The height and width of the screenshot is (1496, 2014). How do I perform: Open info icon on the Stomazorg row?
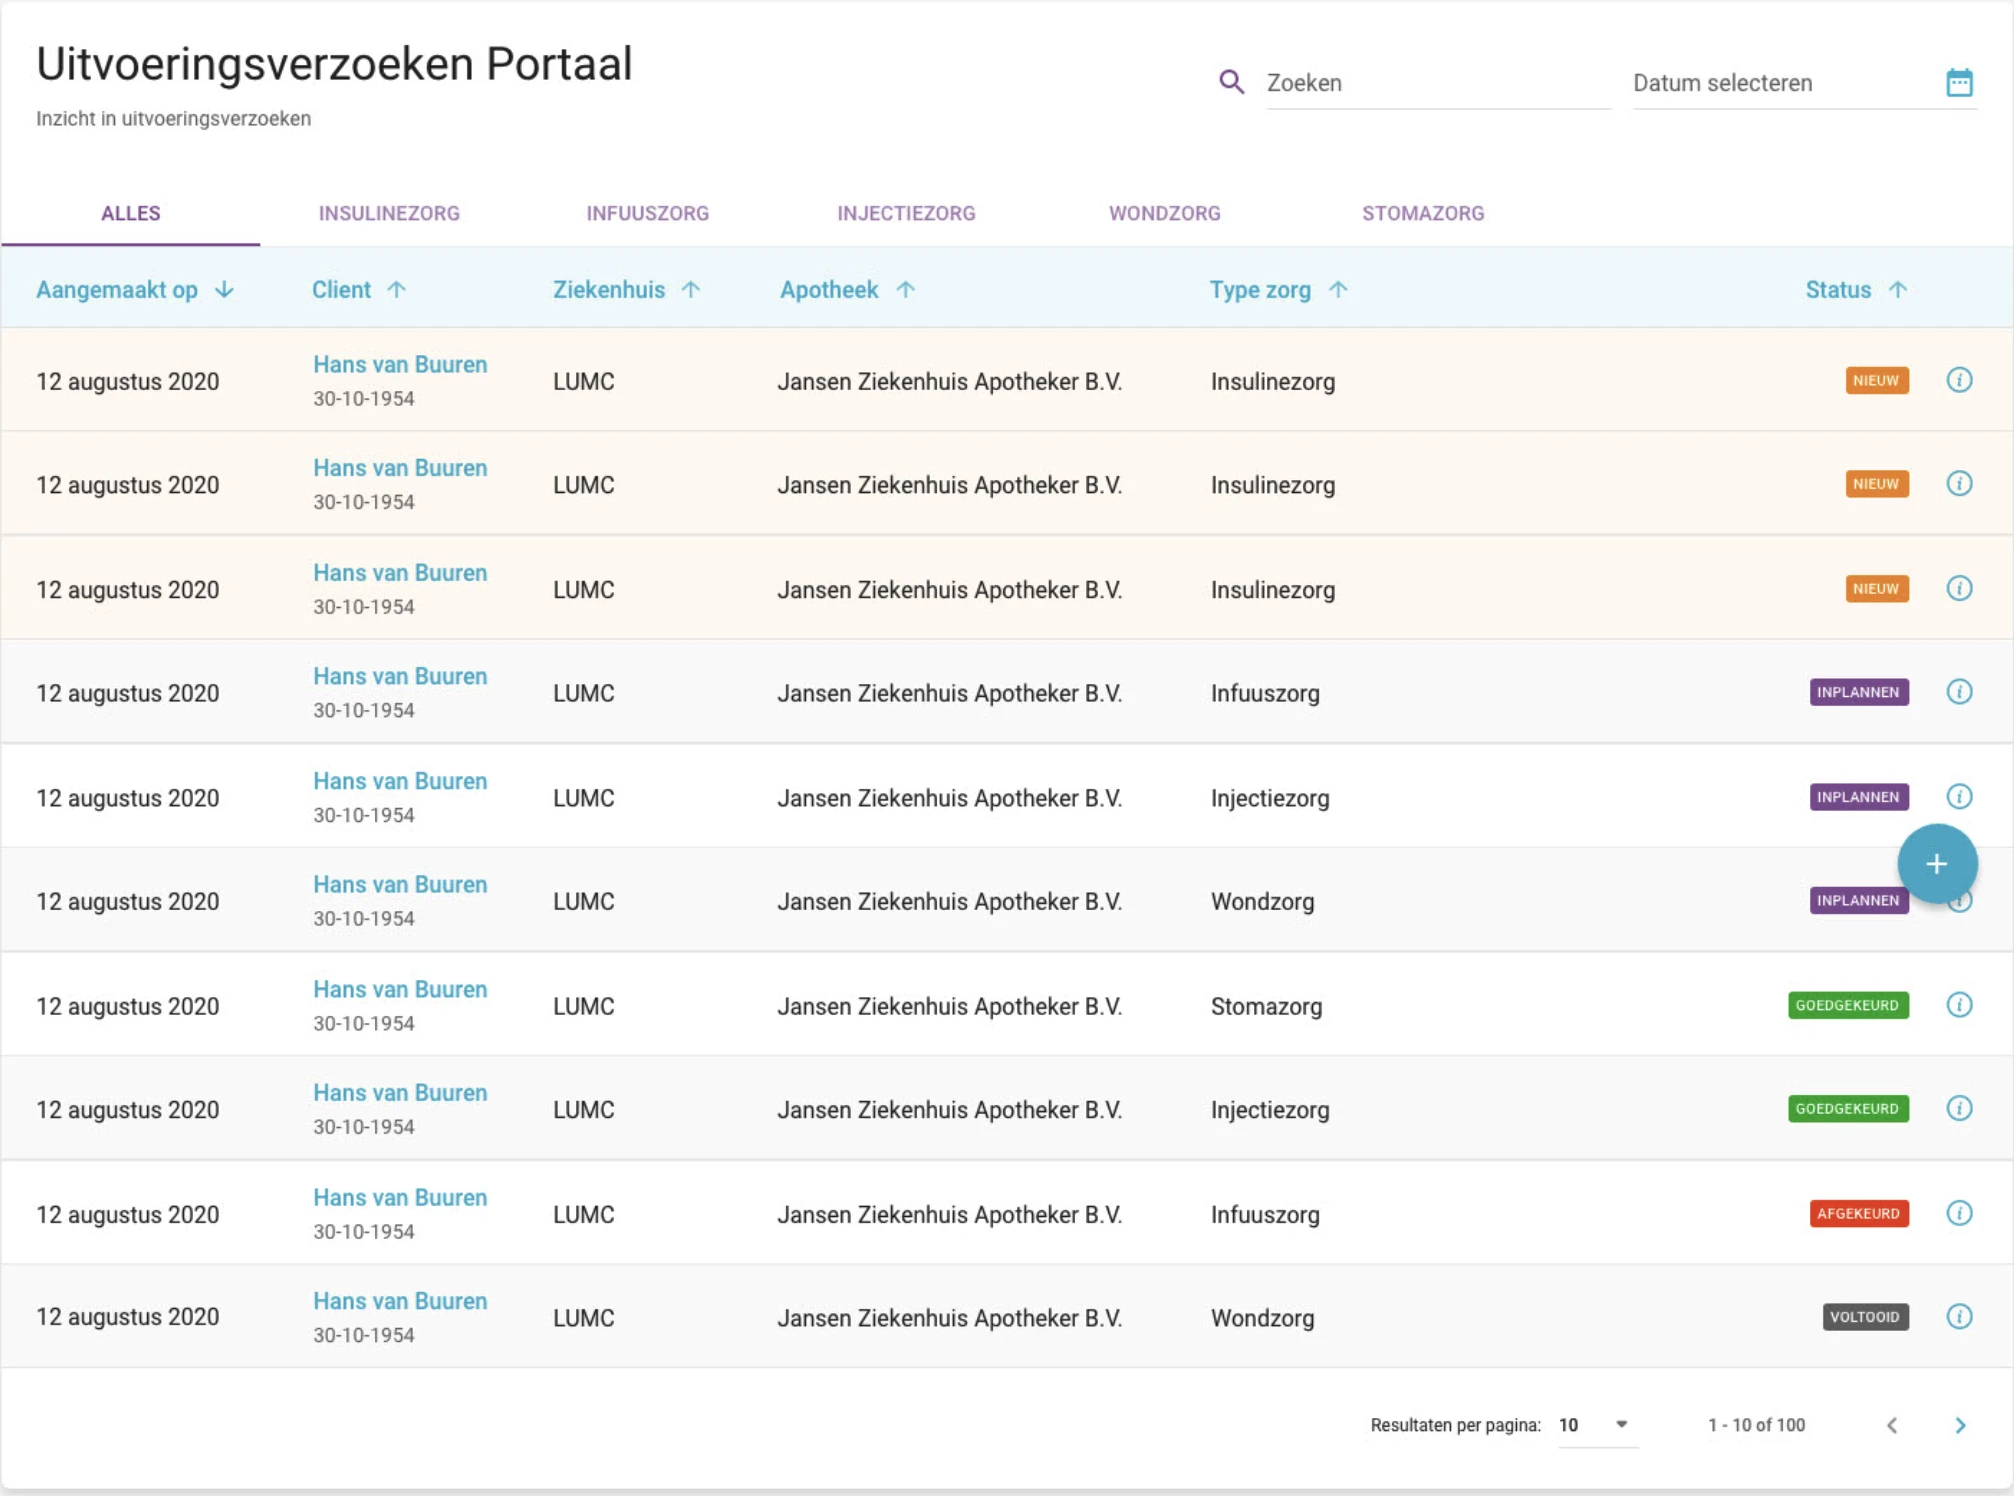click(x=1958, y=1005)
